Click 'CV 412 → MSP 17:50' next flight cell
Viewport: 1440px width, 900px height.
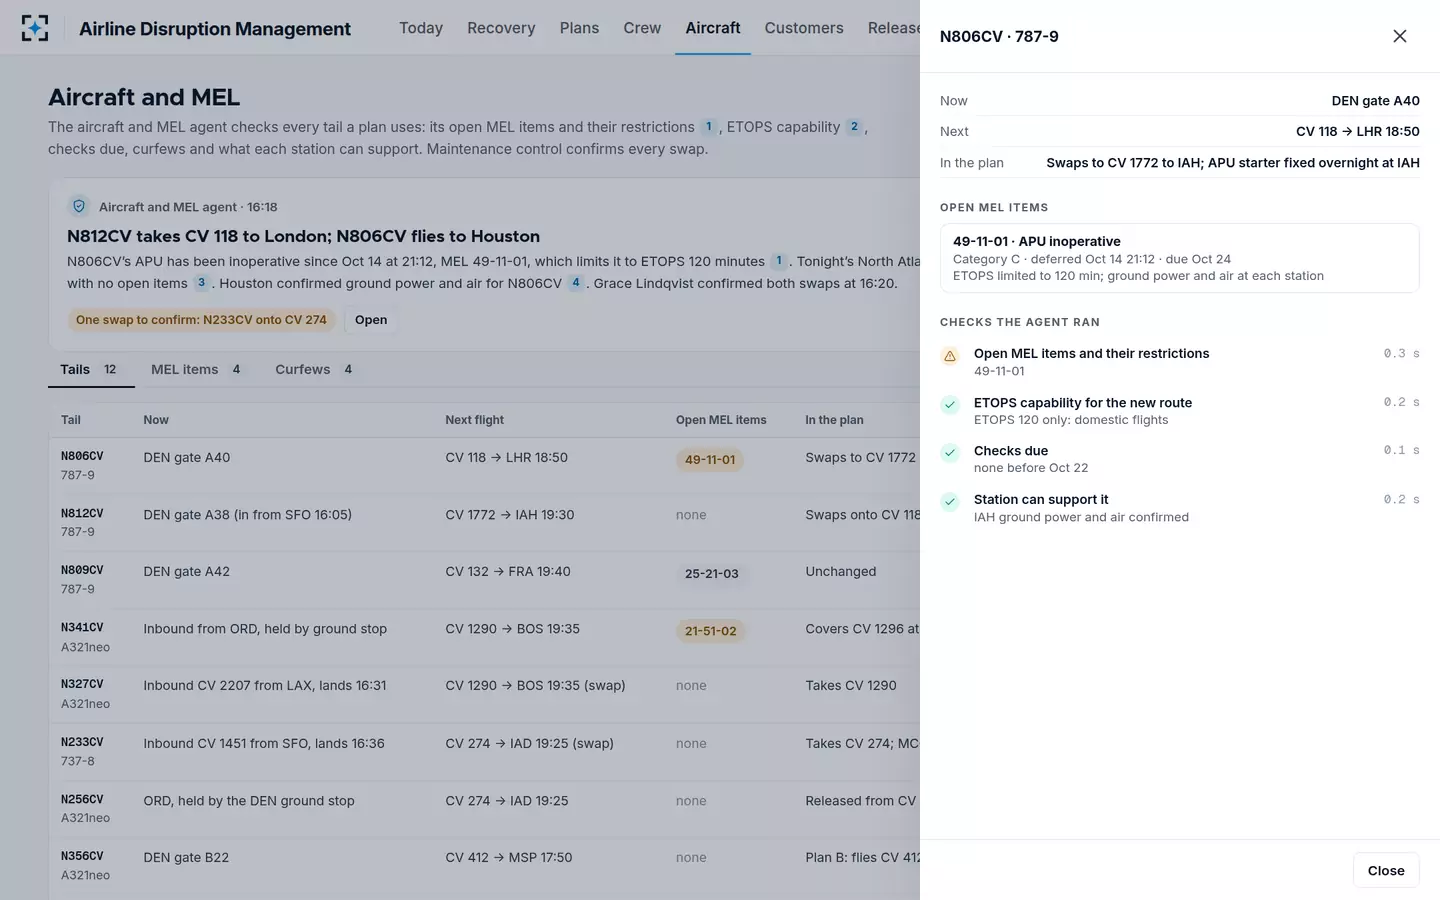509,858
